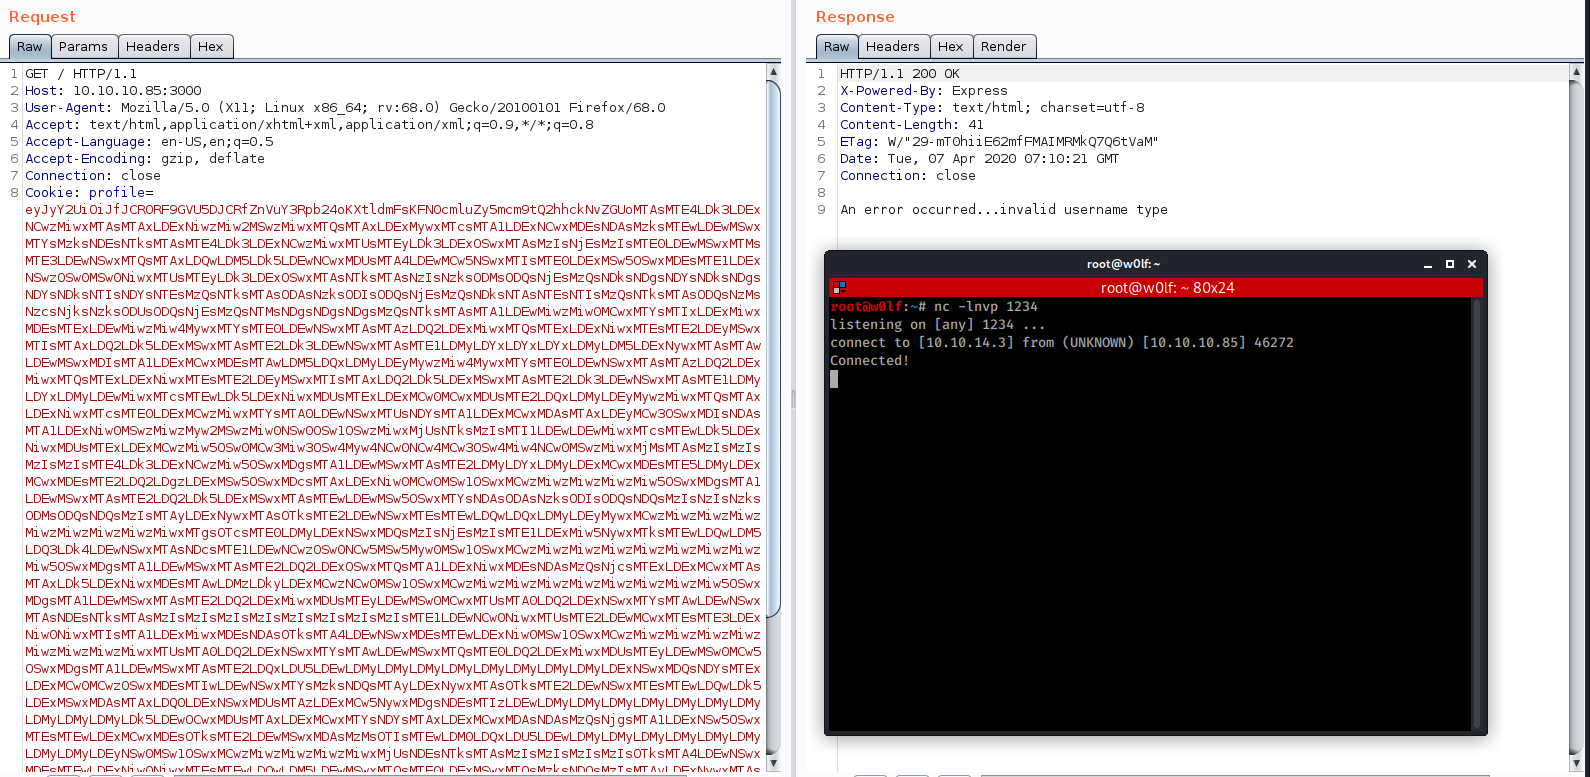The height and width of the screenshot is (777, 1590).
Task: Click the 'Request' panel heading
Action: (42, 17)
